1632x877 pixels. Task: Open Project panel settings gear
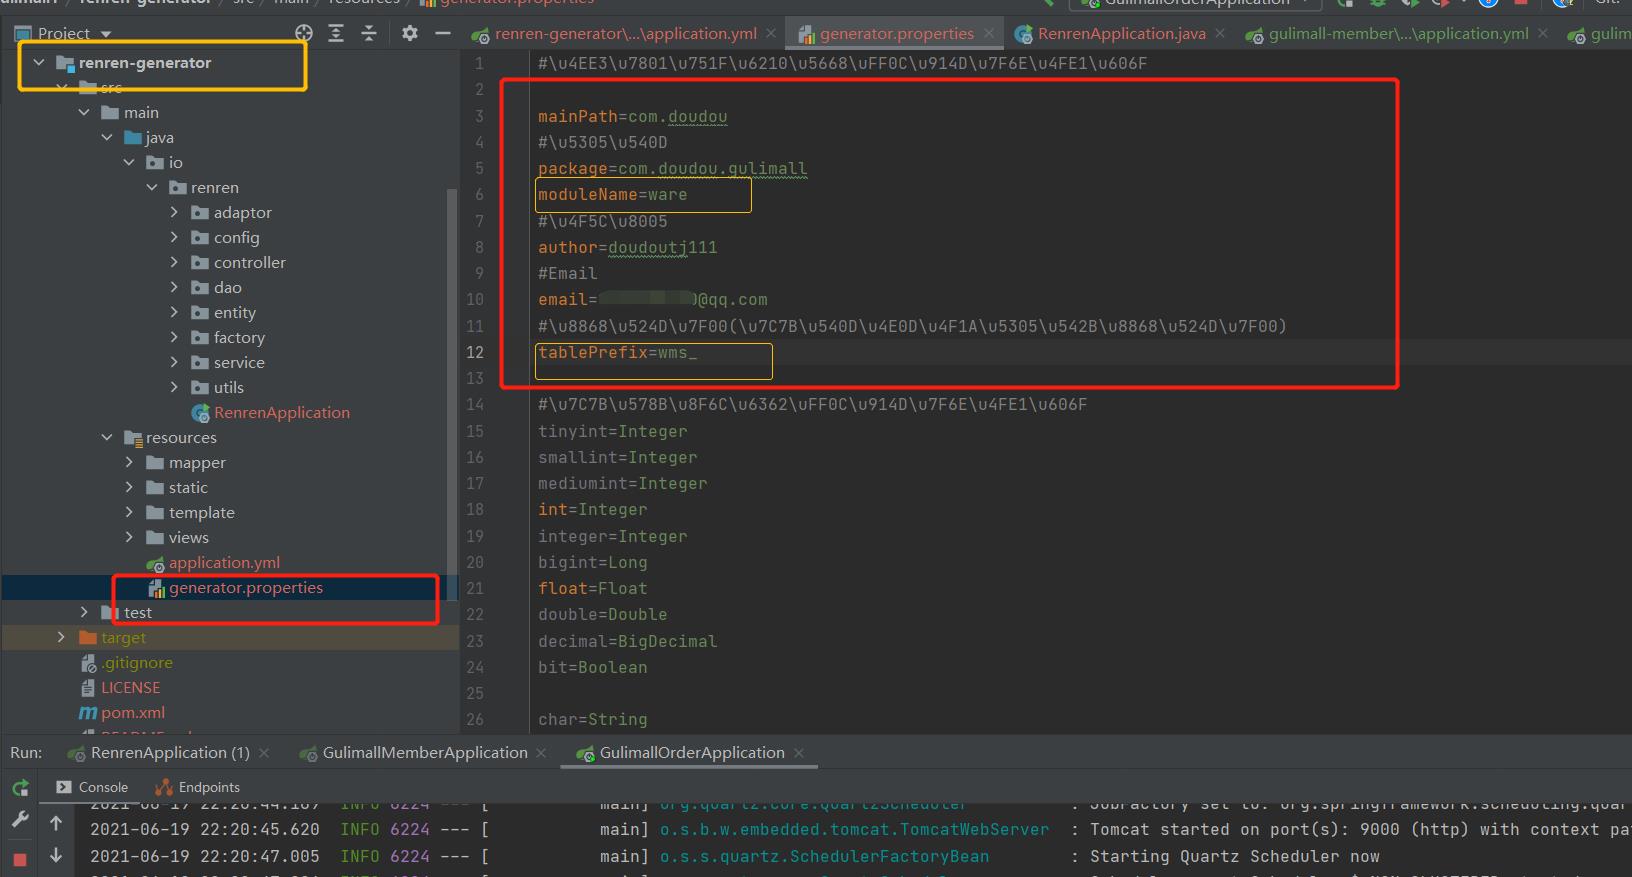410,33
